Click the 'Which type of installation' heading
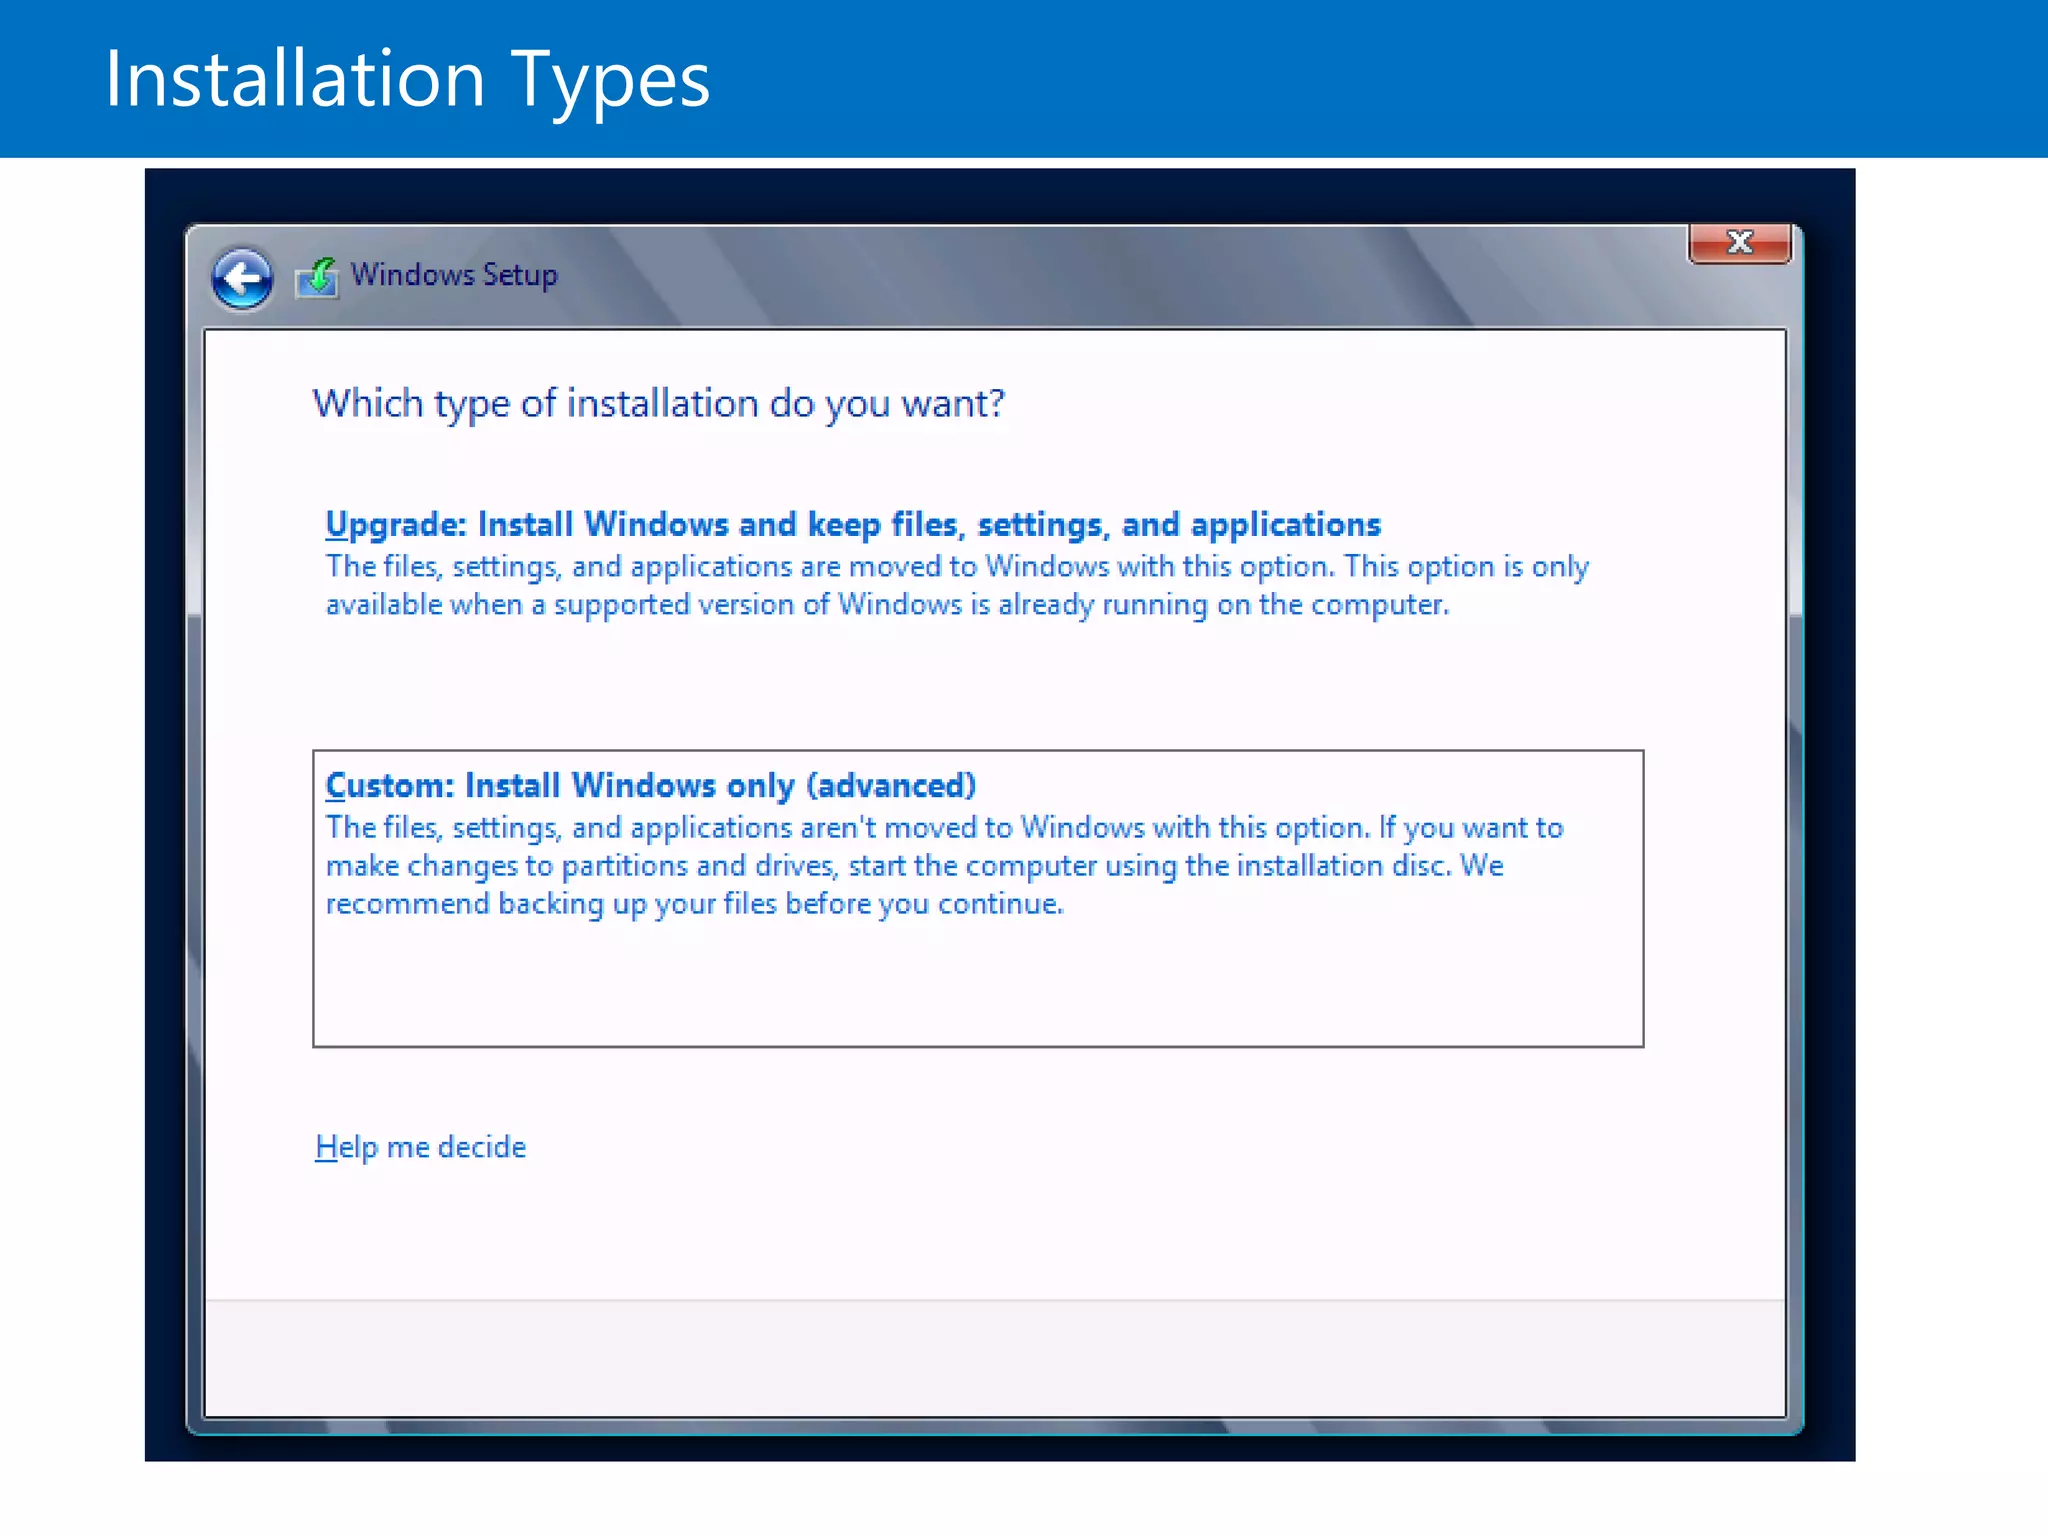The height and width of the screenshot is (1536, 2048). 658,404
